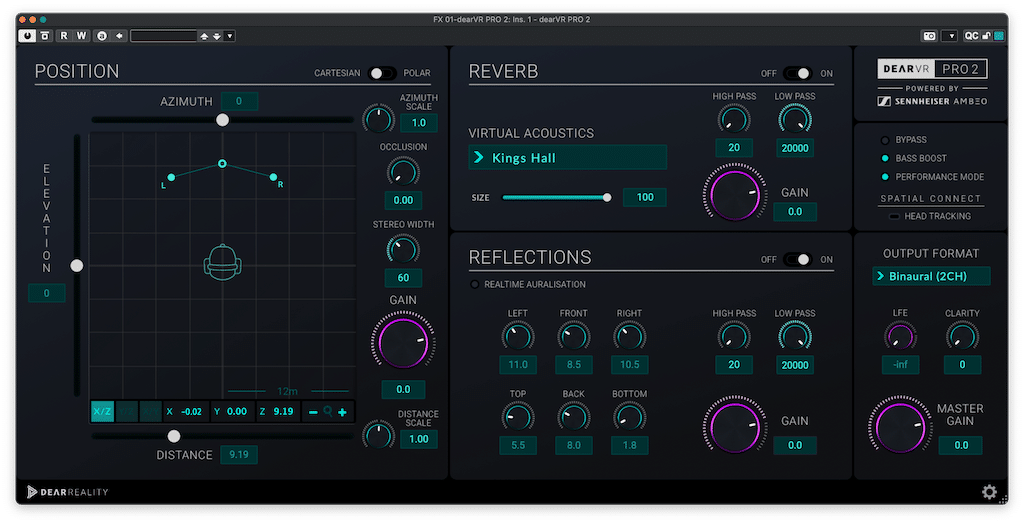Click the Distance slider handle
This screenshot has height=523, width=1024.
tap(174, 436)
